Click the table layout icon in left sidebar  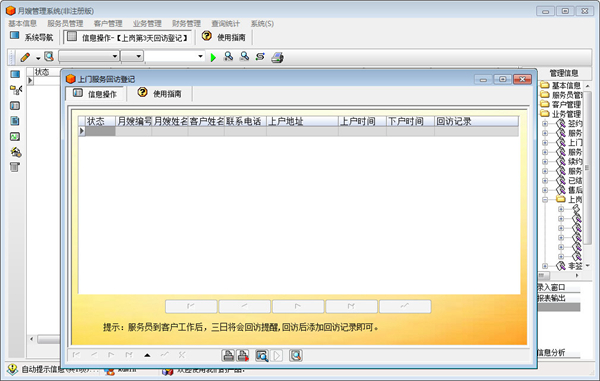click(x=15, y=106)
